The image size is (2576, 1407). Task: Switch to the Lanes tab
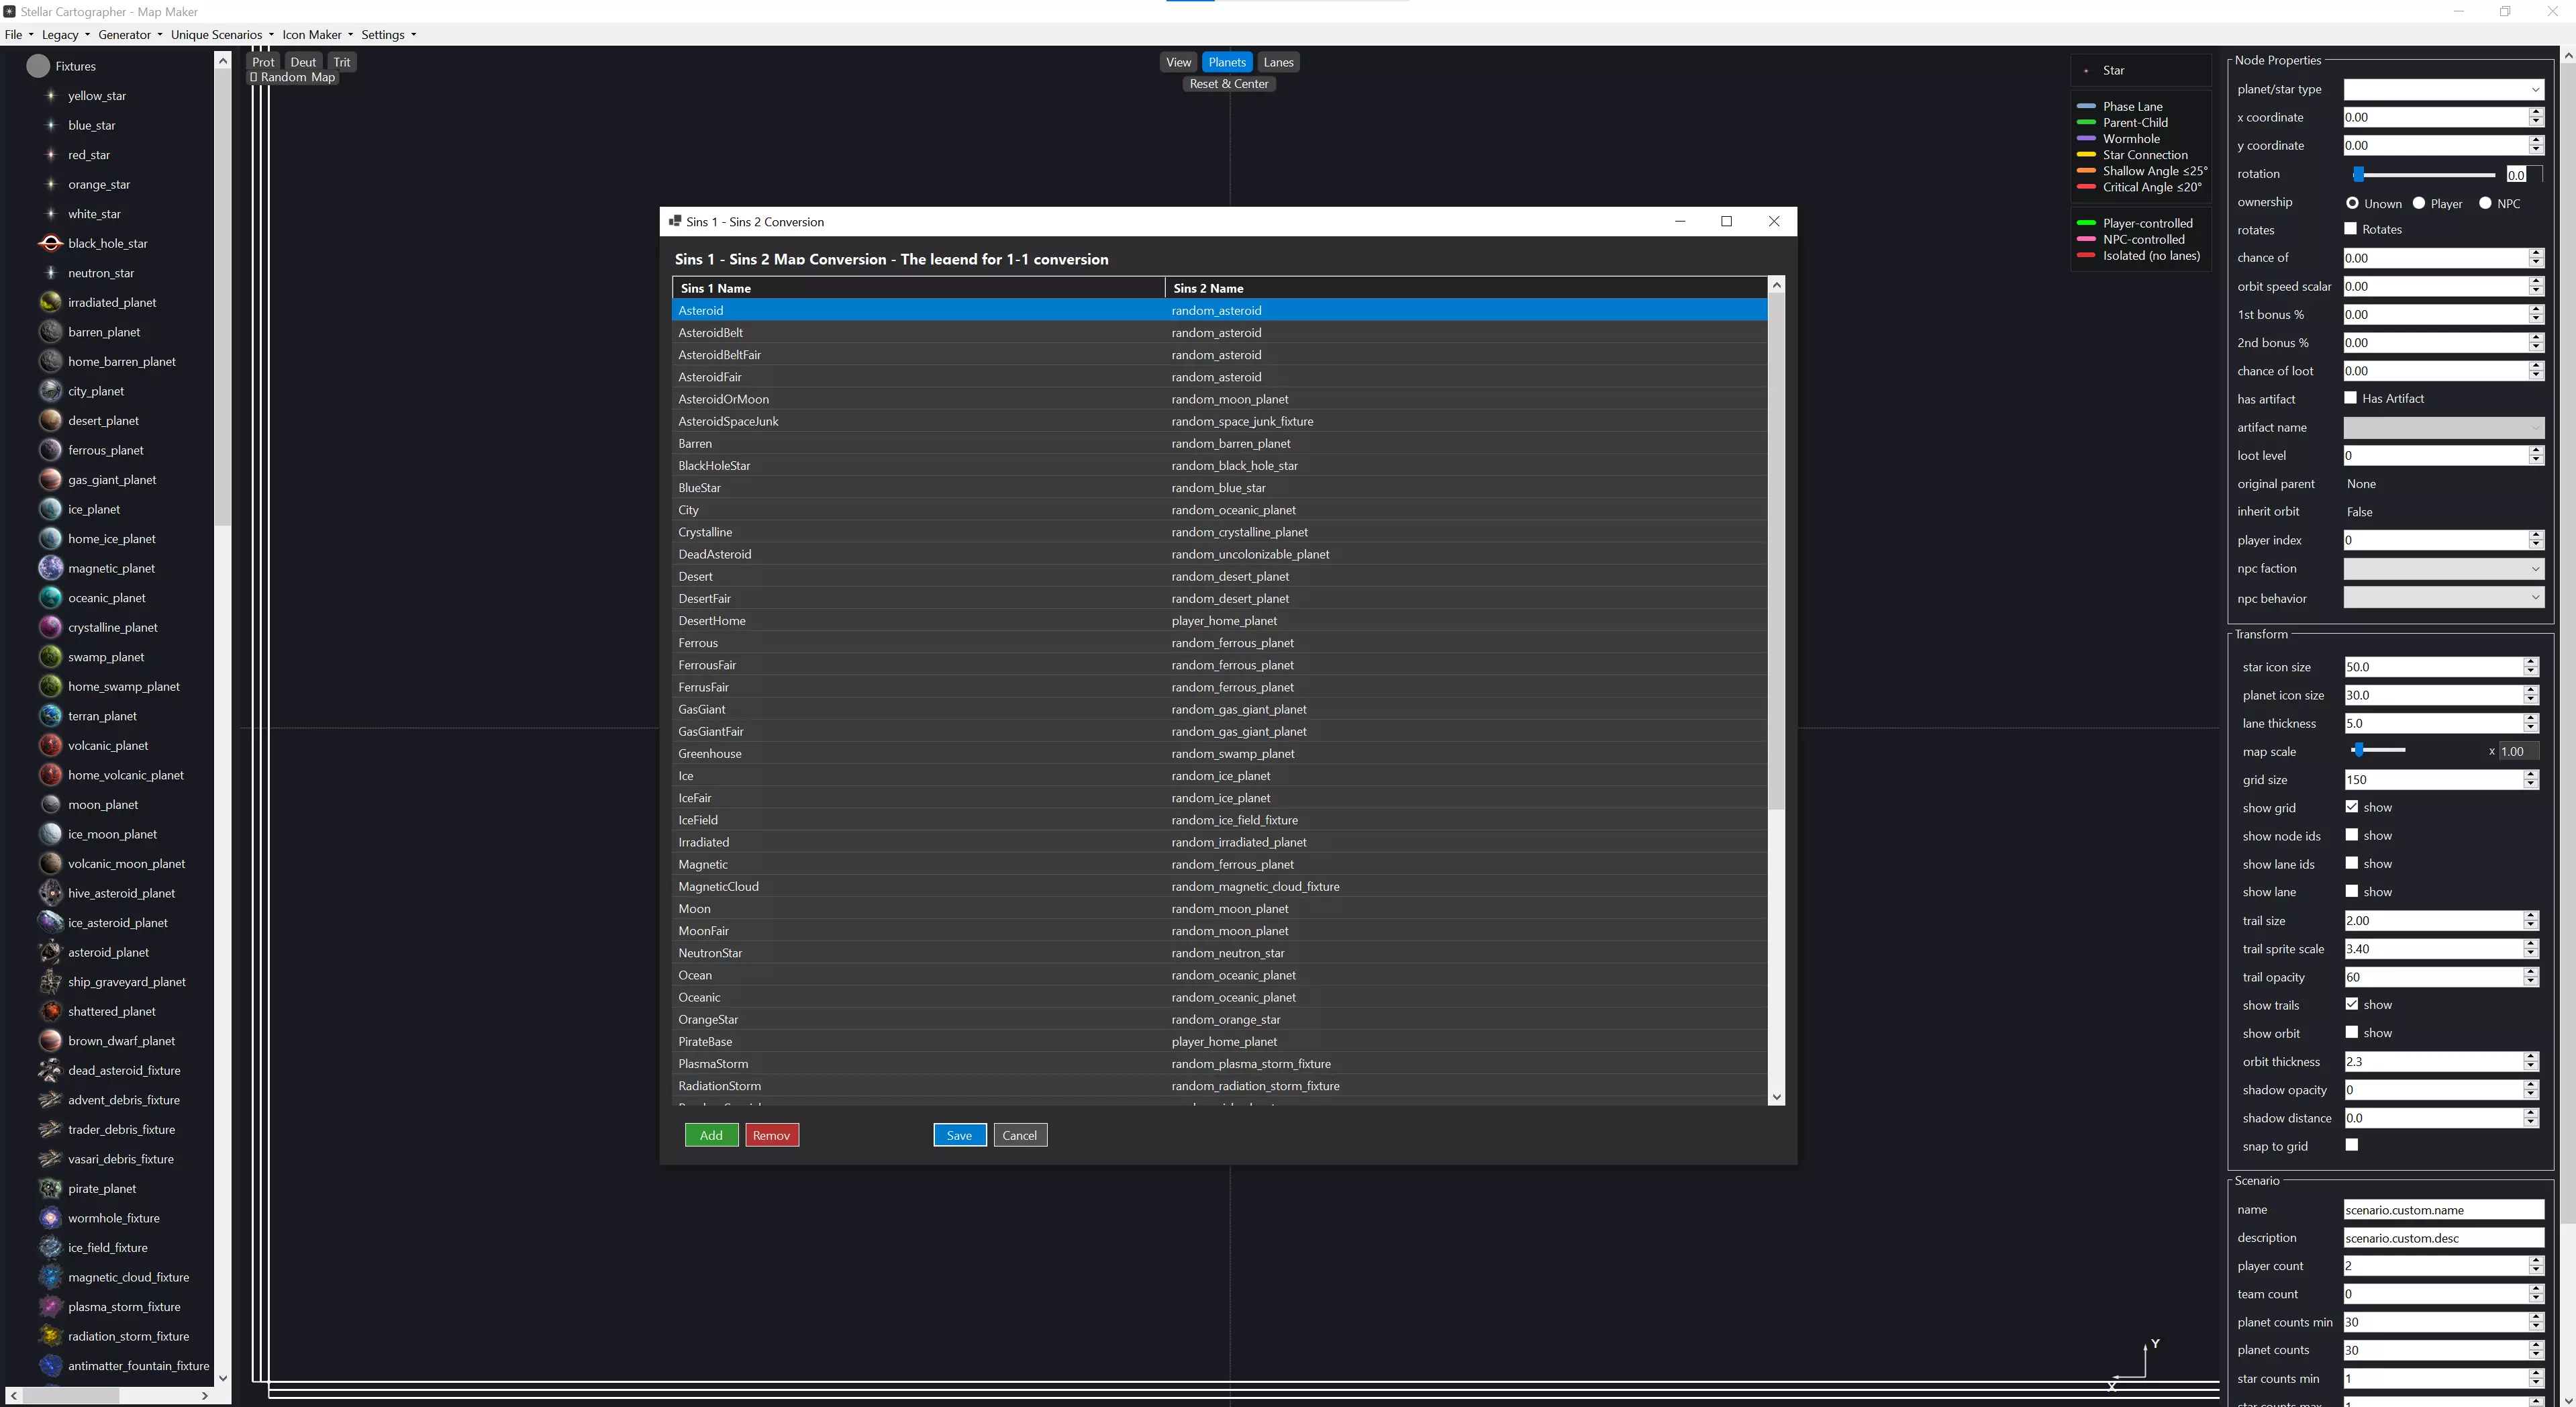point(1278,62)
